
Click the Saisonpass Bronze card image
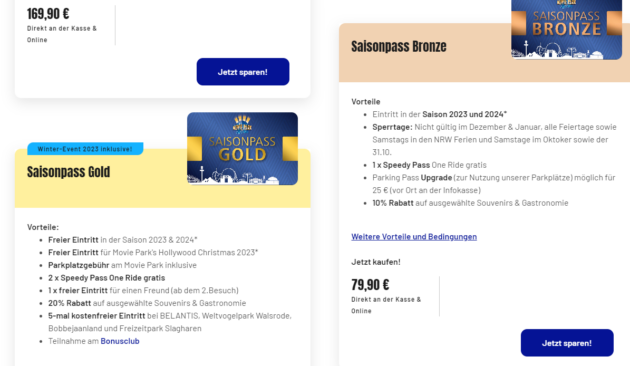click(x=567, y=29)
